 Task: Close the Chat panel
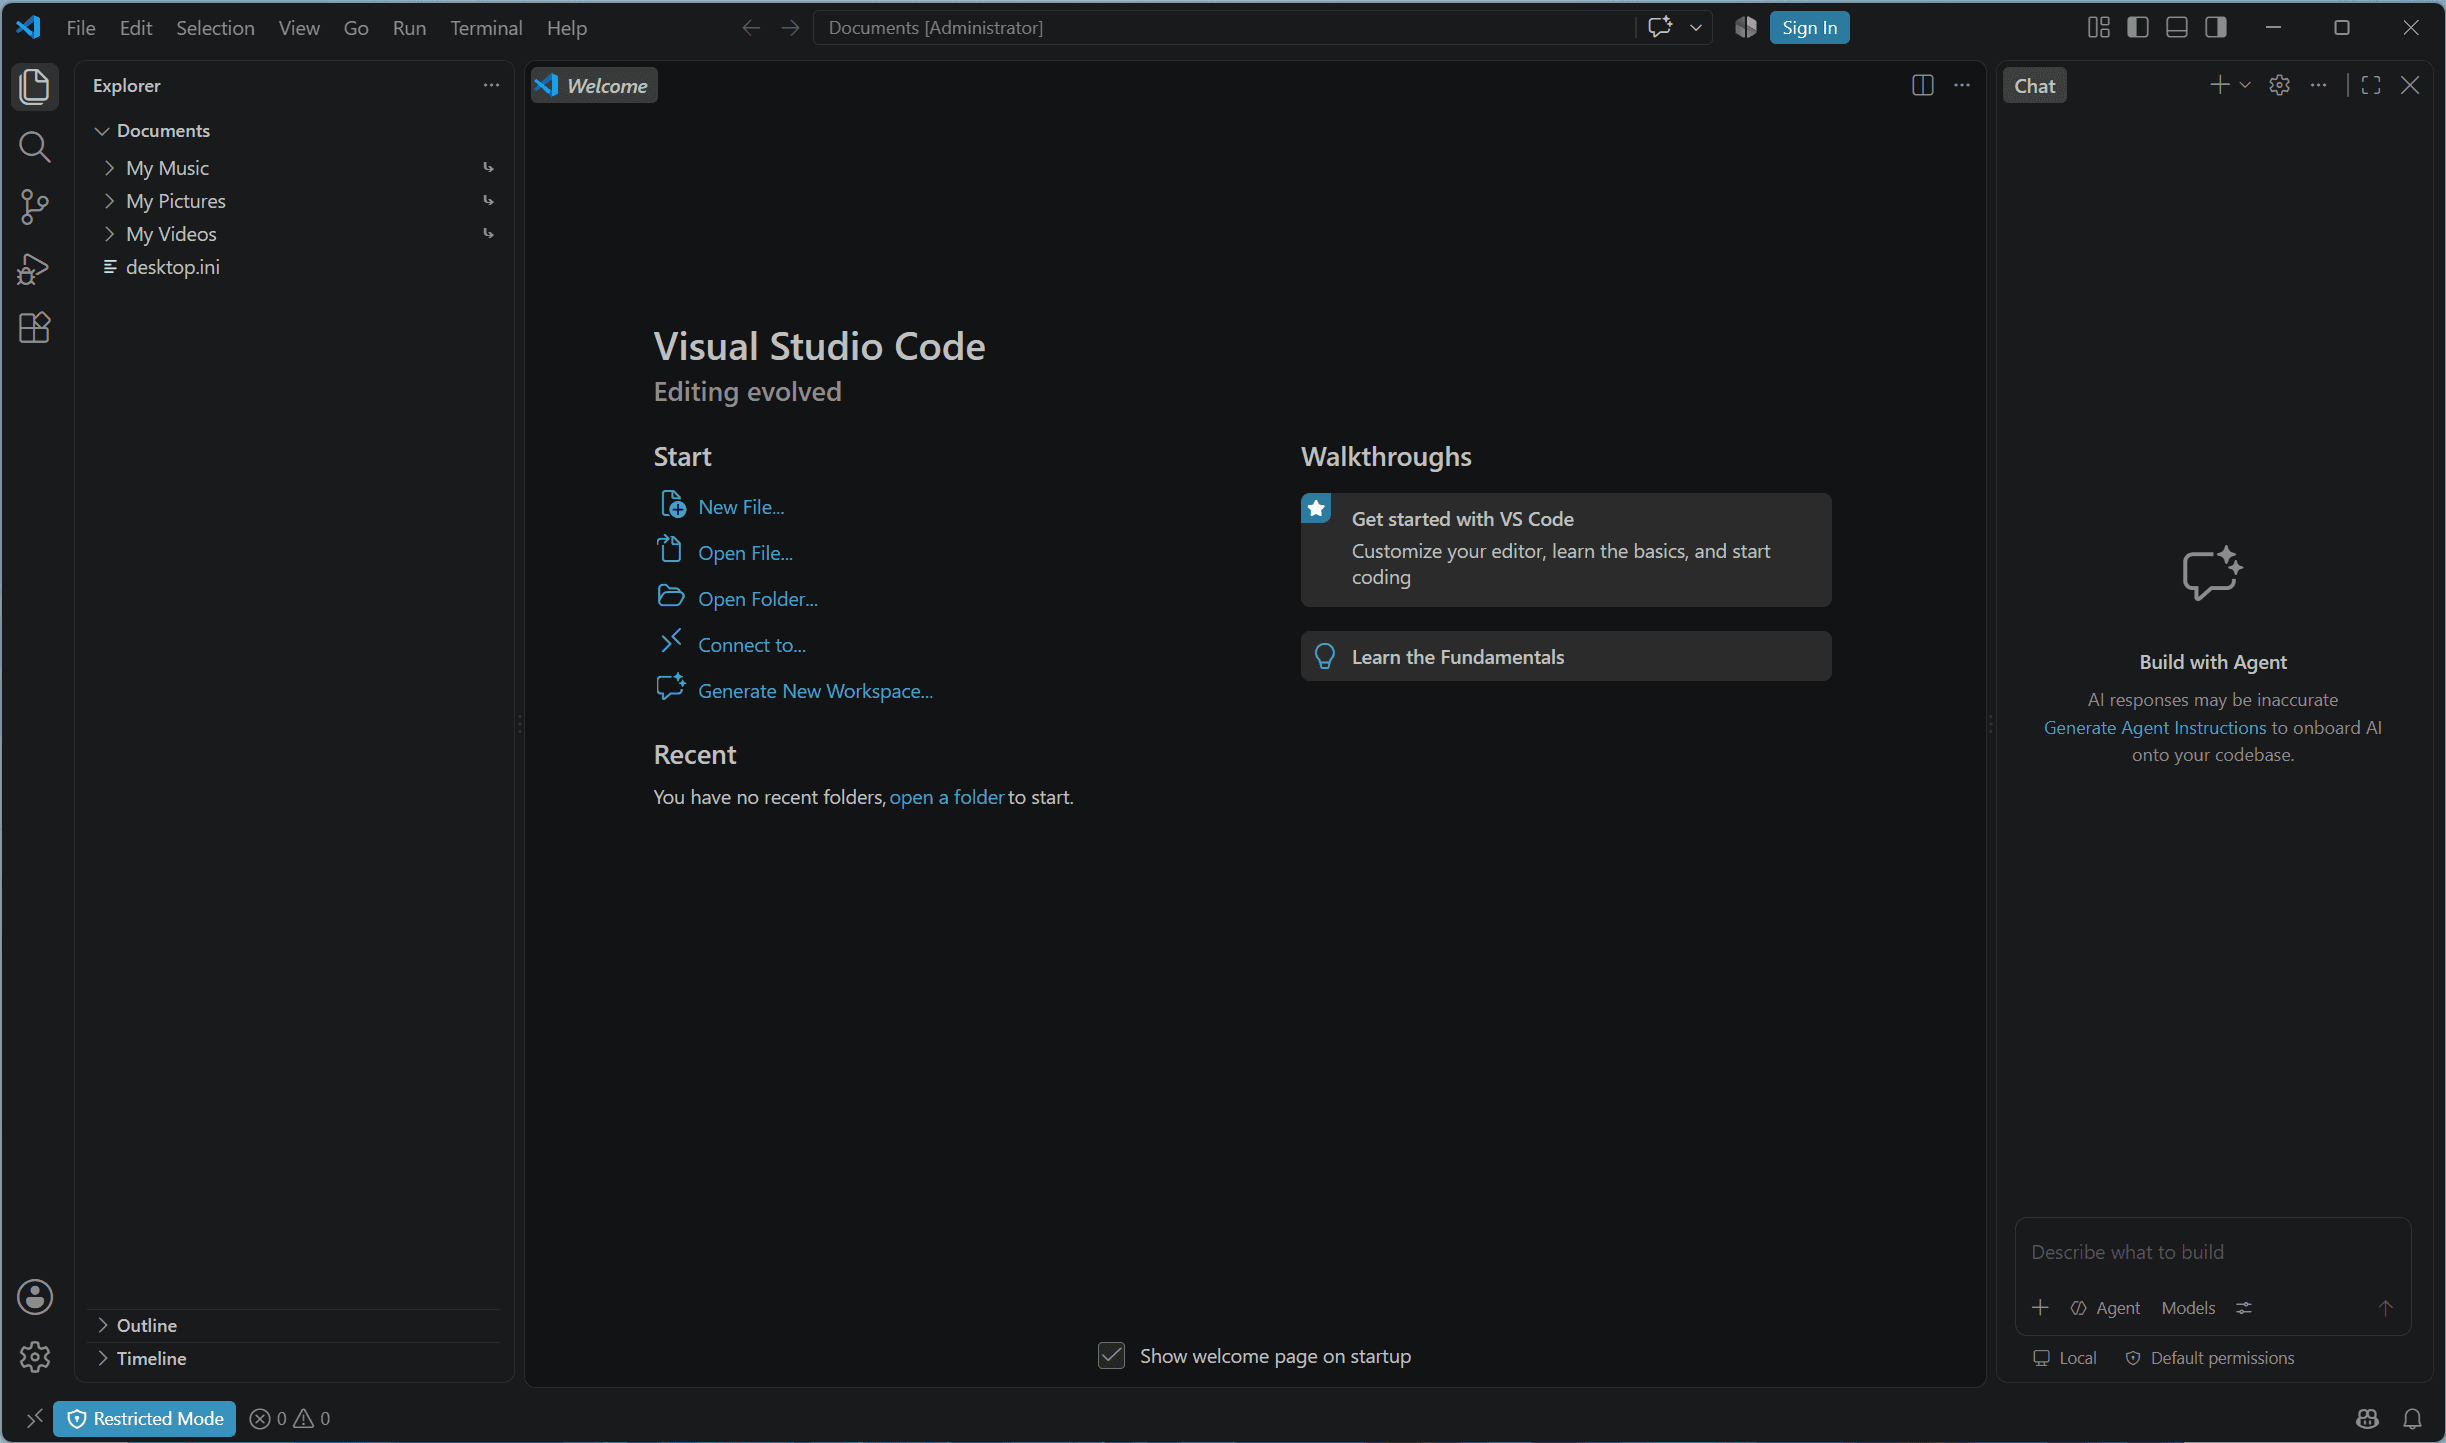tap(2410, 86)
